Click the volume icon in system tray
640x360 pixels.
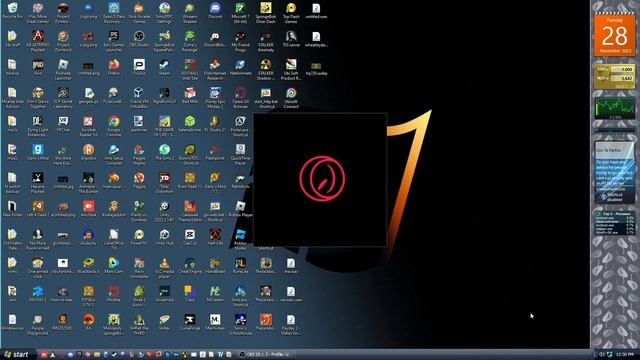click(x=602, y=354)
